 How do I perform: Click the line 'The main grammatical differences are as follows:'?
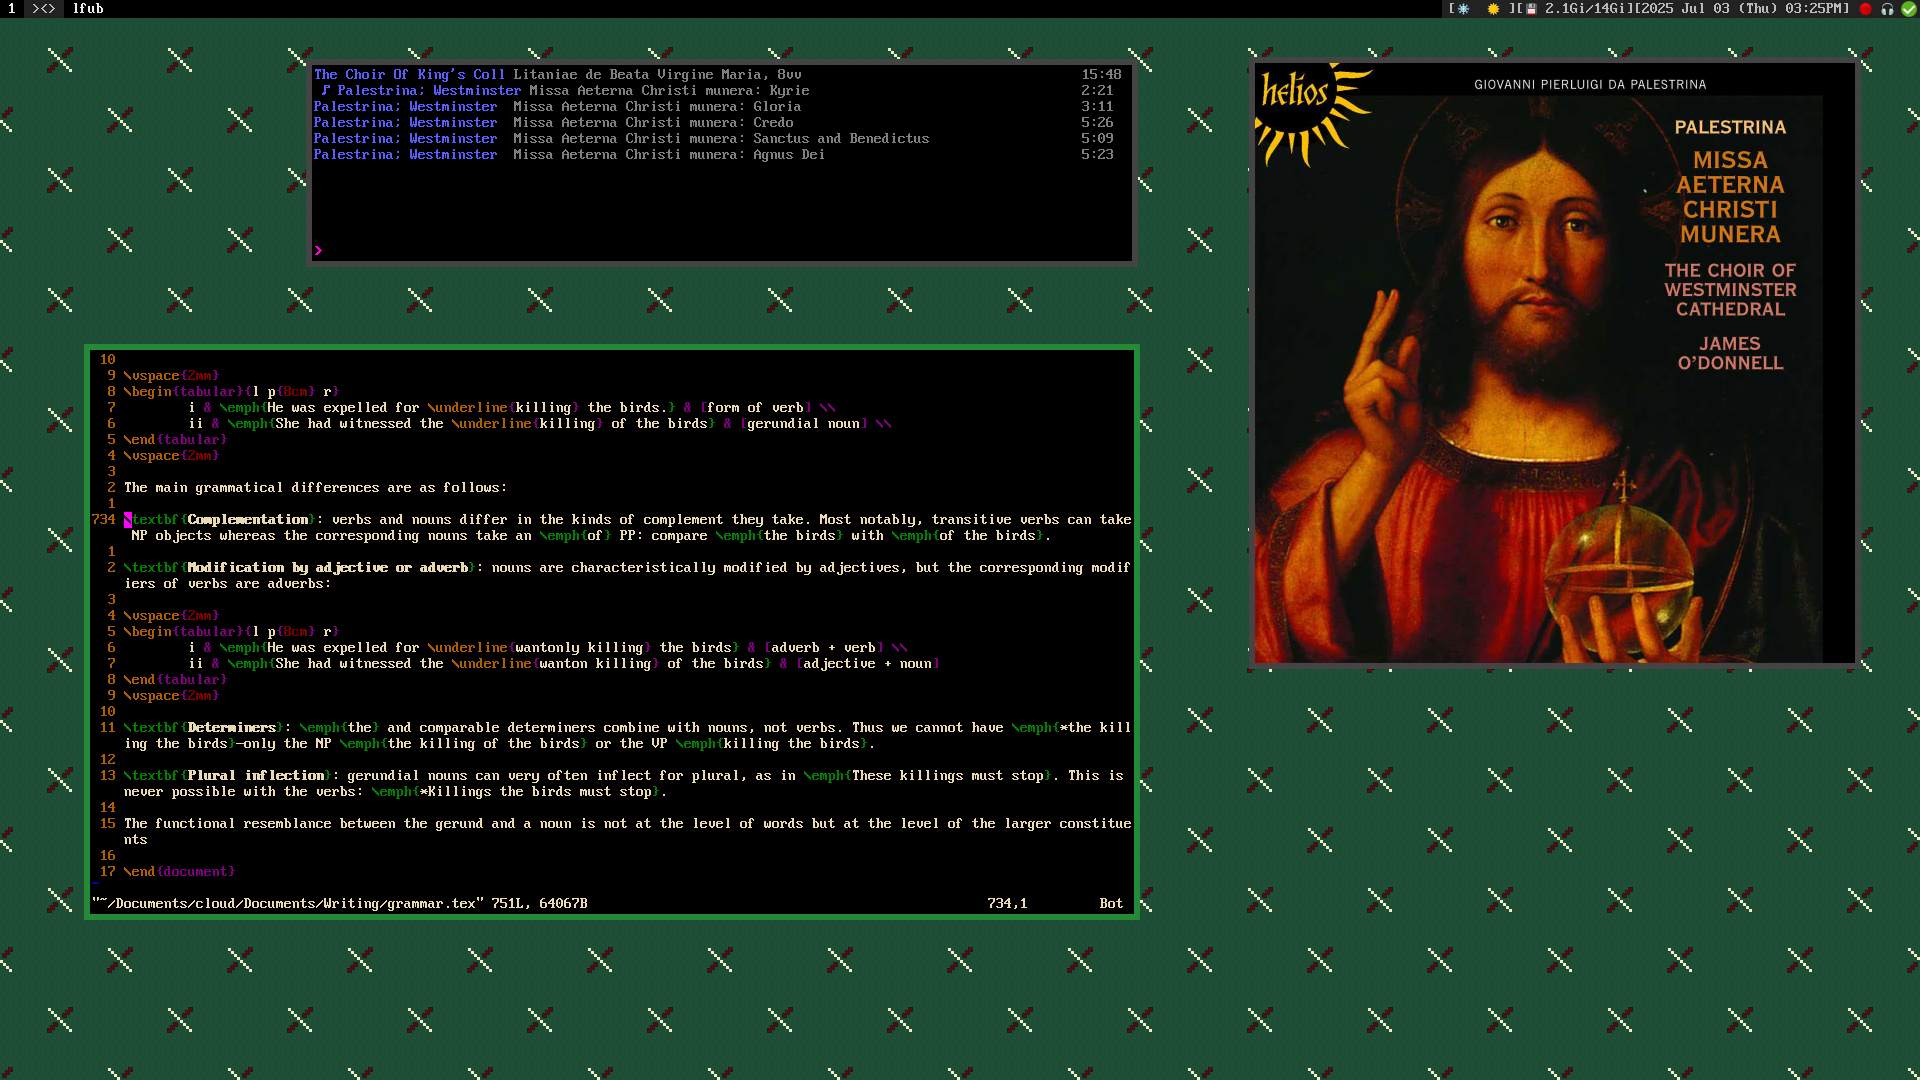[316, 487]
